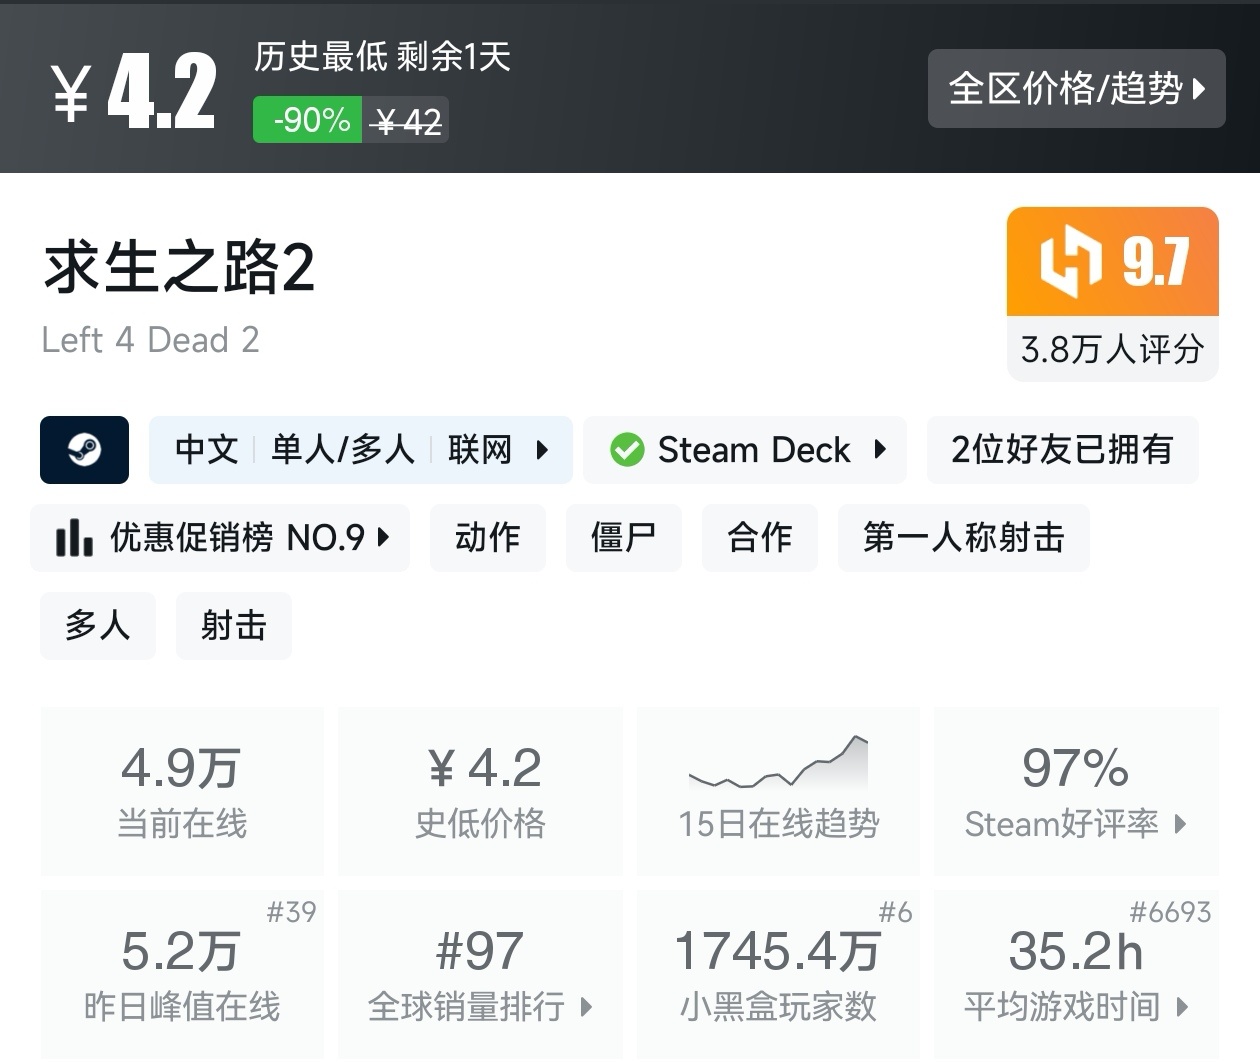View 平均游戏时间 35.2h details
This screenshot has width=1260, height=1062.
coord(1075,972)
